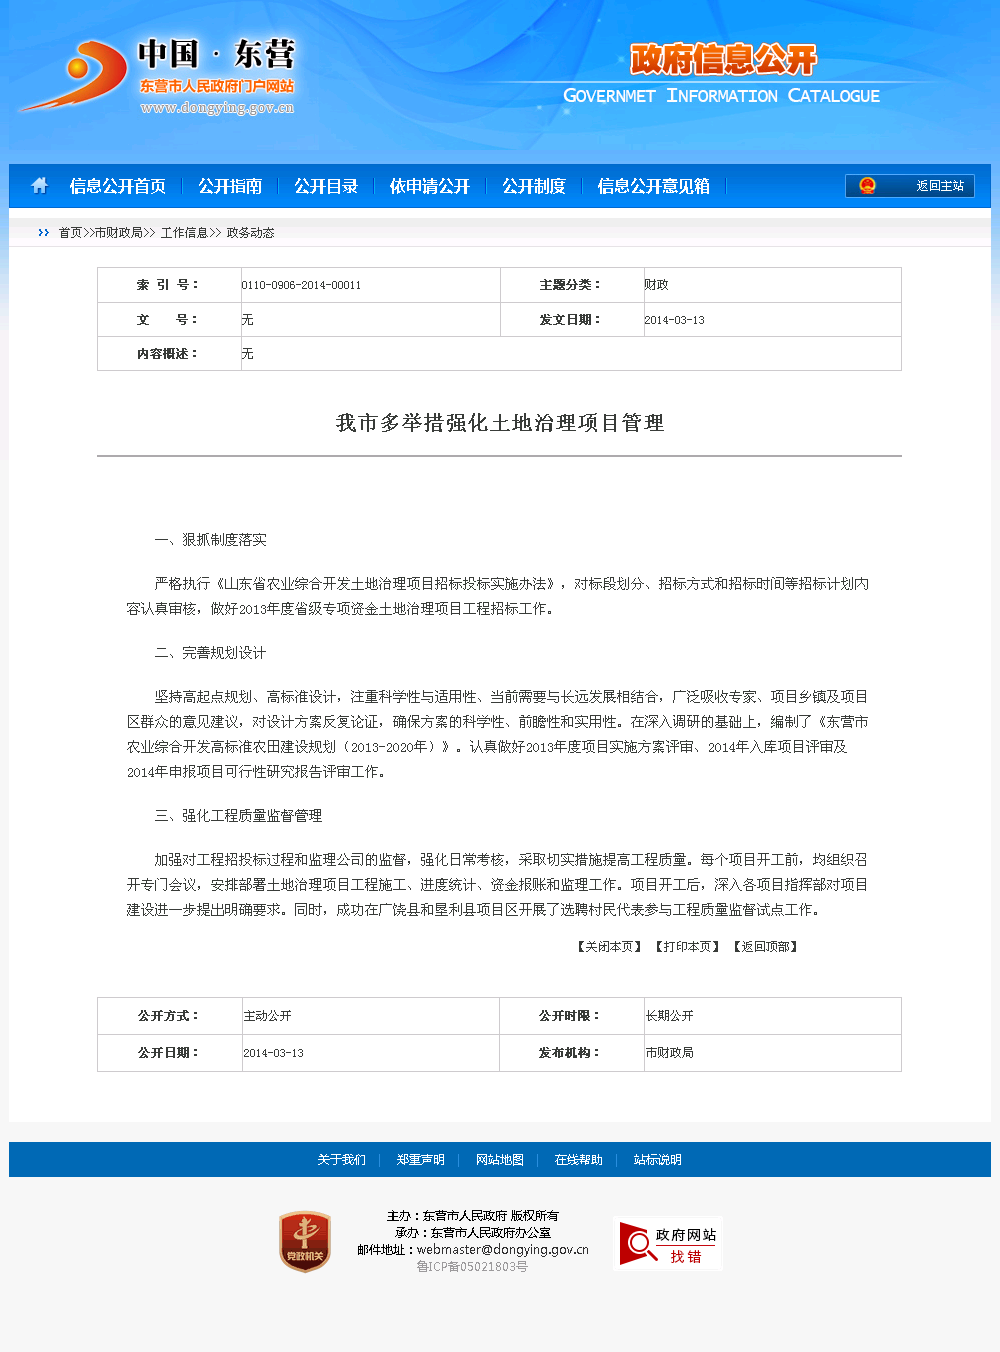This screenshot has height=1352, width=1000.
Task: Click 打印本页 link
Action: [688, 947]
